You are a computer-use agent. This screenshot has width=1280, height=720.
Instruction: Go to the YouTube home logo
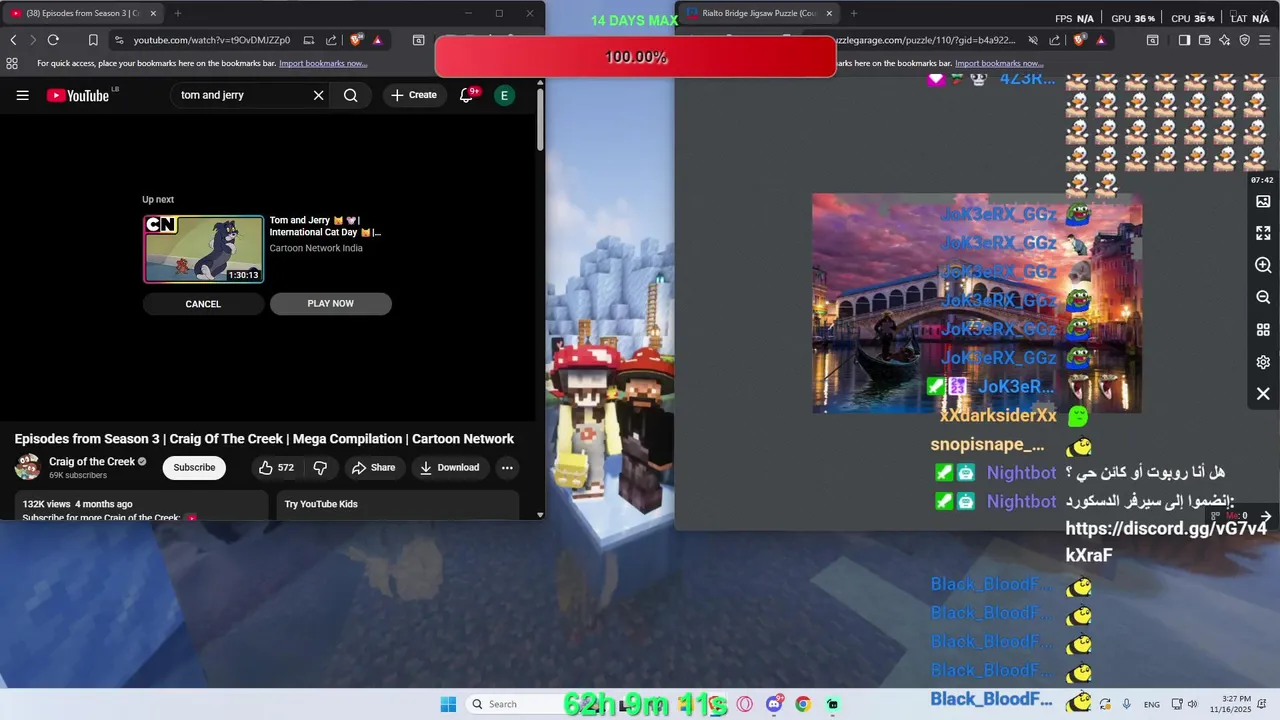click(78, 95)
